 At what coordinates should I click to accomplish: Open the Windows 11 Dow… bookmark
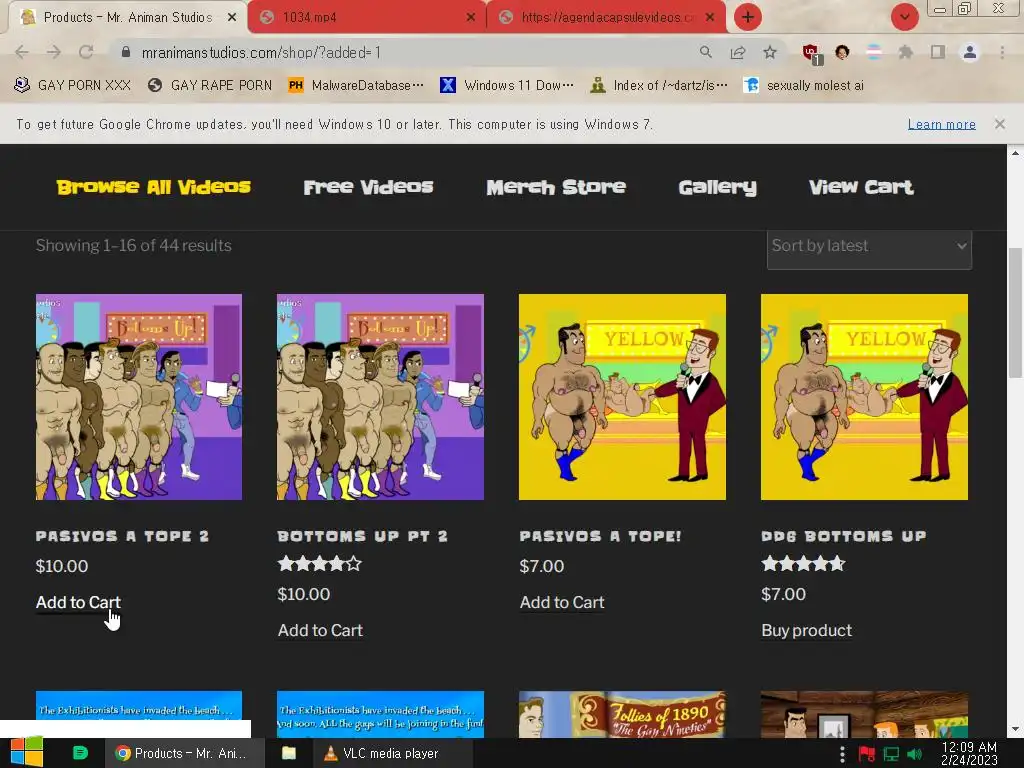coord(507,85)
